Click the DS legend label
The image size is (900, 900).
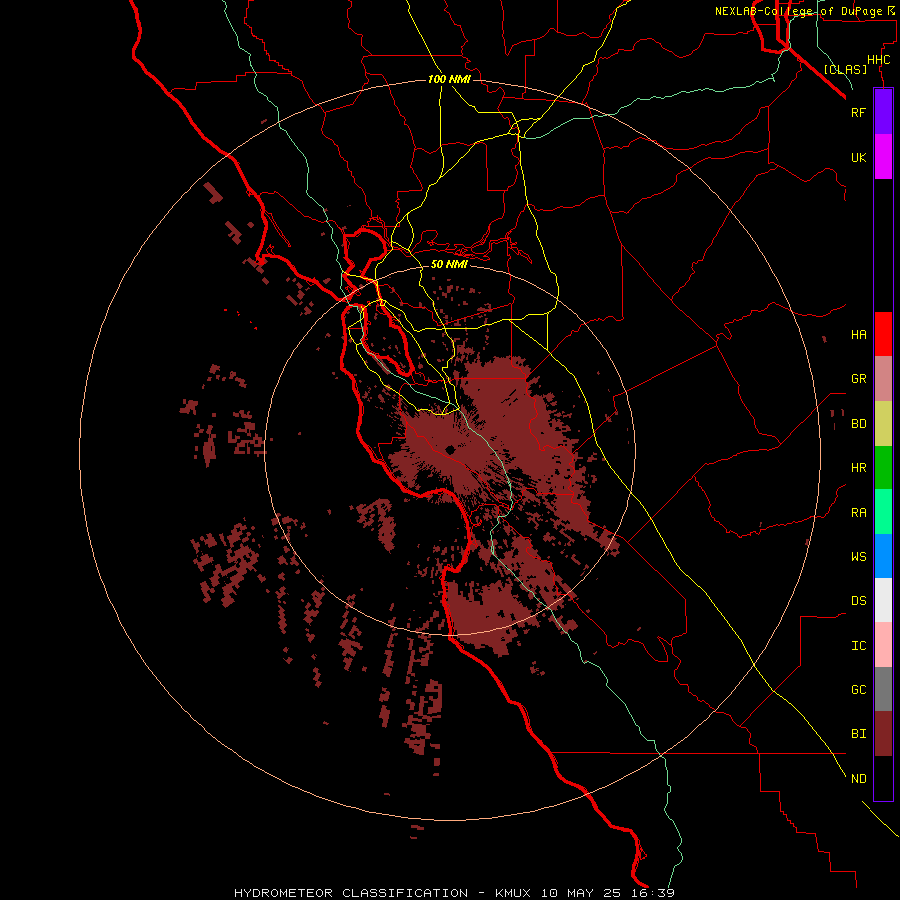[x=858, y=601]
